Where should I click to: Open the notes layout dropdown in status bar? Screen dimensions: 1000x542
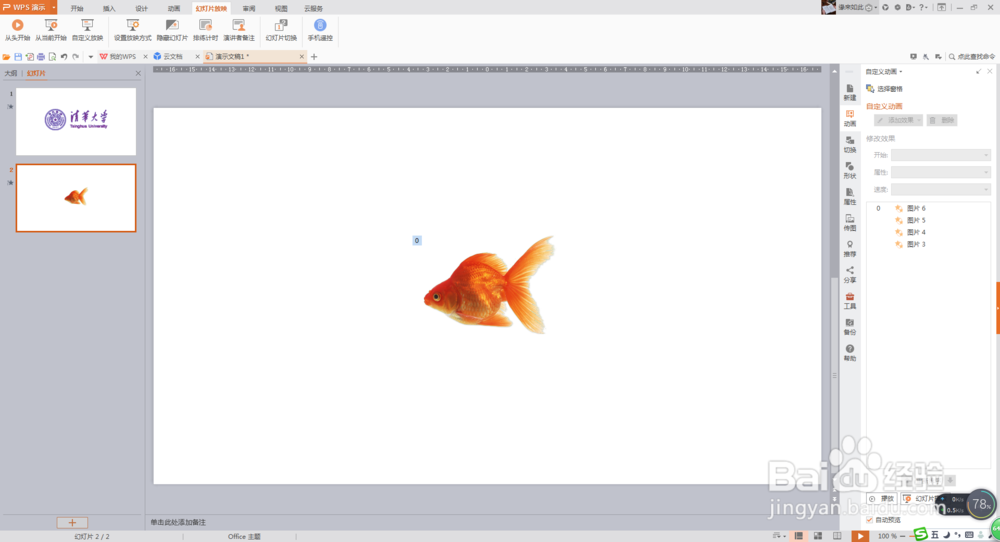tap(779, 536)
